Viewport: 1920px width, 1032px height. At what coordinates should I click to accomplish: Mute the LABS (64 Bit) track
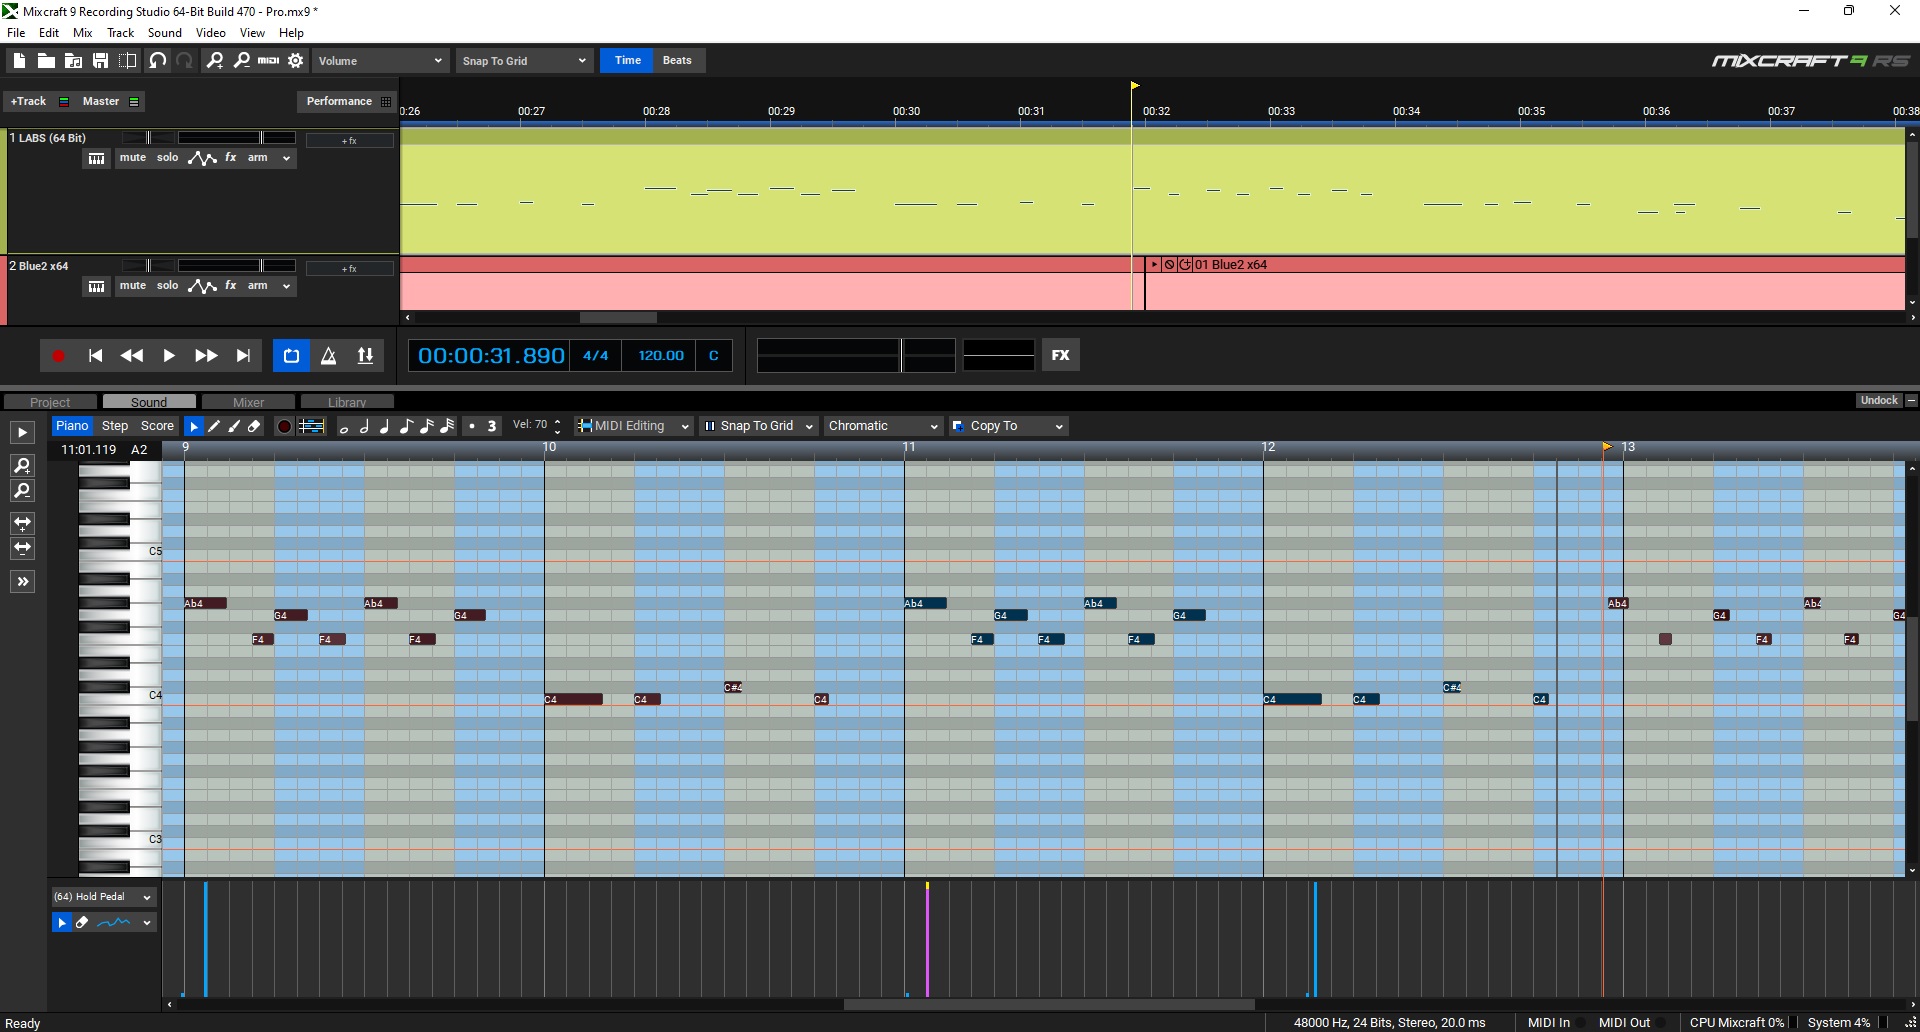133,158
